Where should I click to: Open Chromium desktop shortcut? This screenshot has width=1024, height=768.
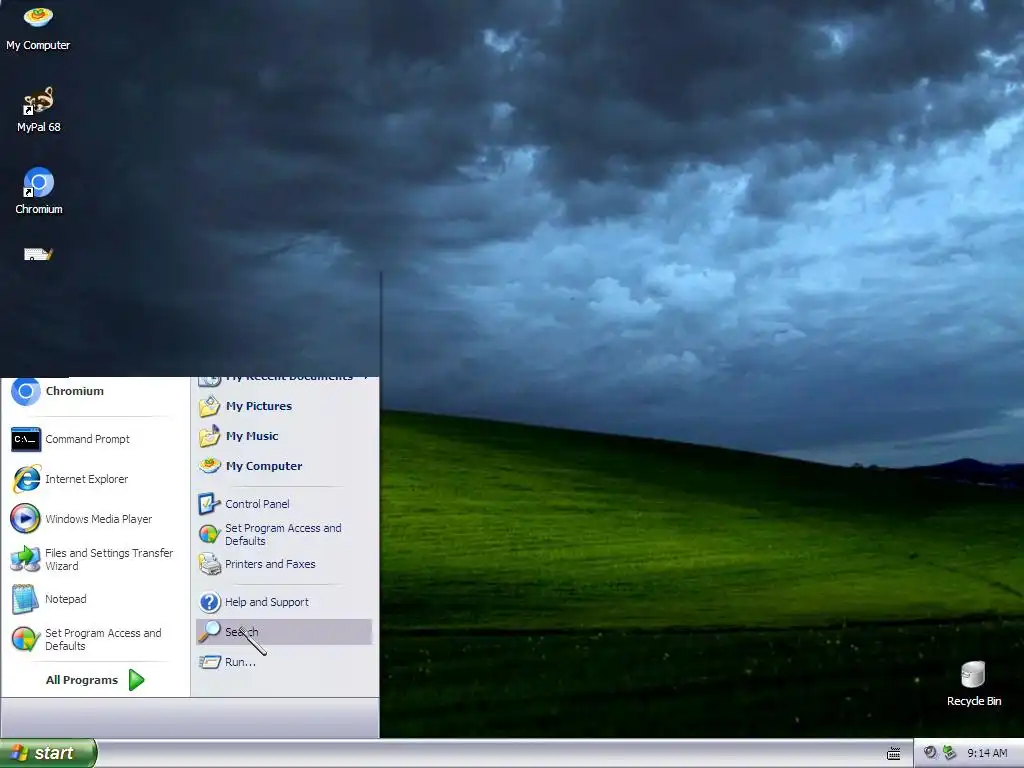(38, 182)
